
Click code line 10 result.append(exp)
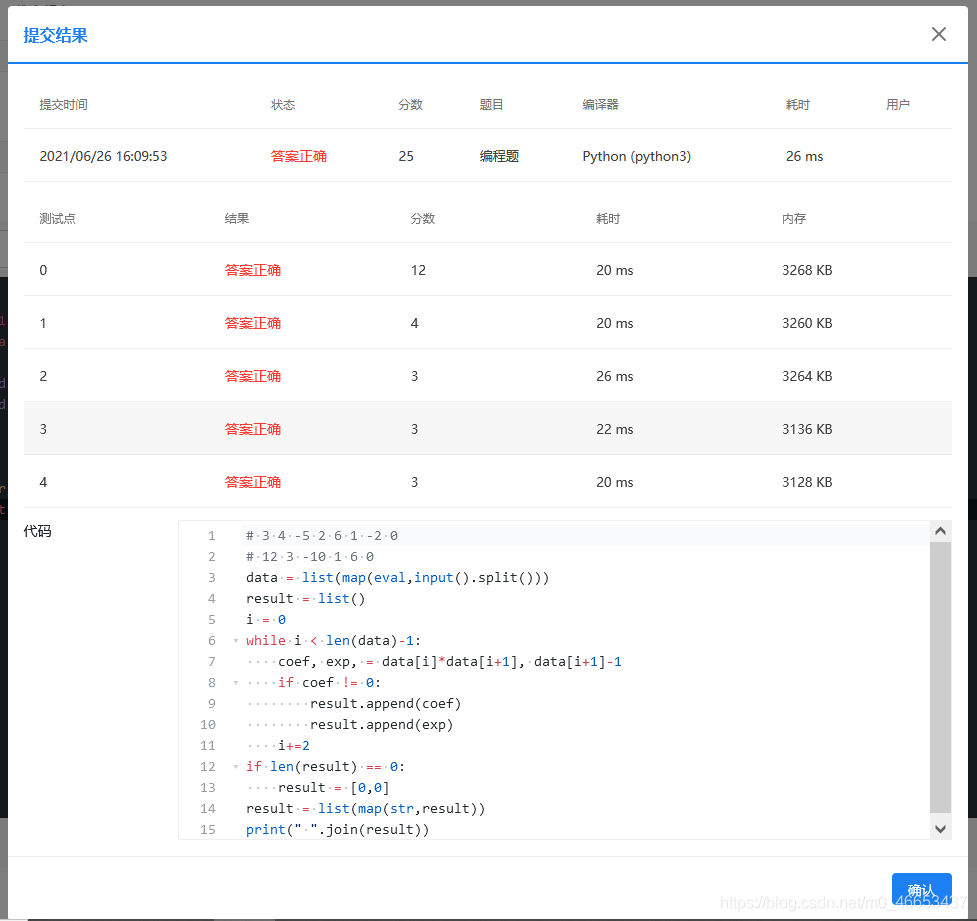(381, 725)
